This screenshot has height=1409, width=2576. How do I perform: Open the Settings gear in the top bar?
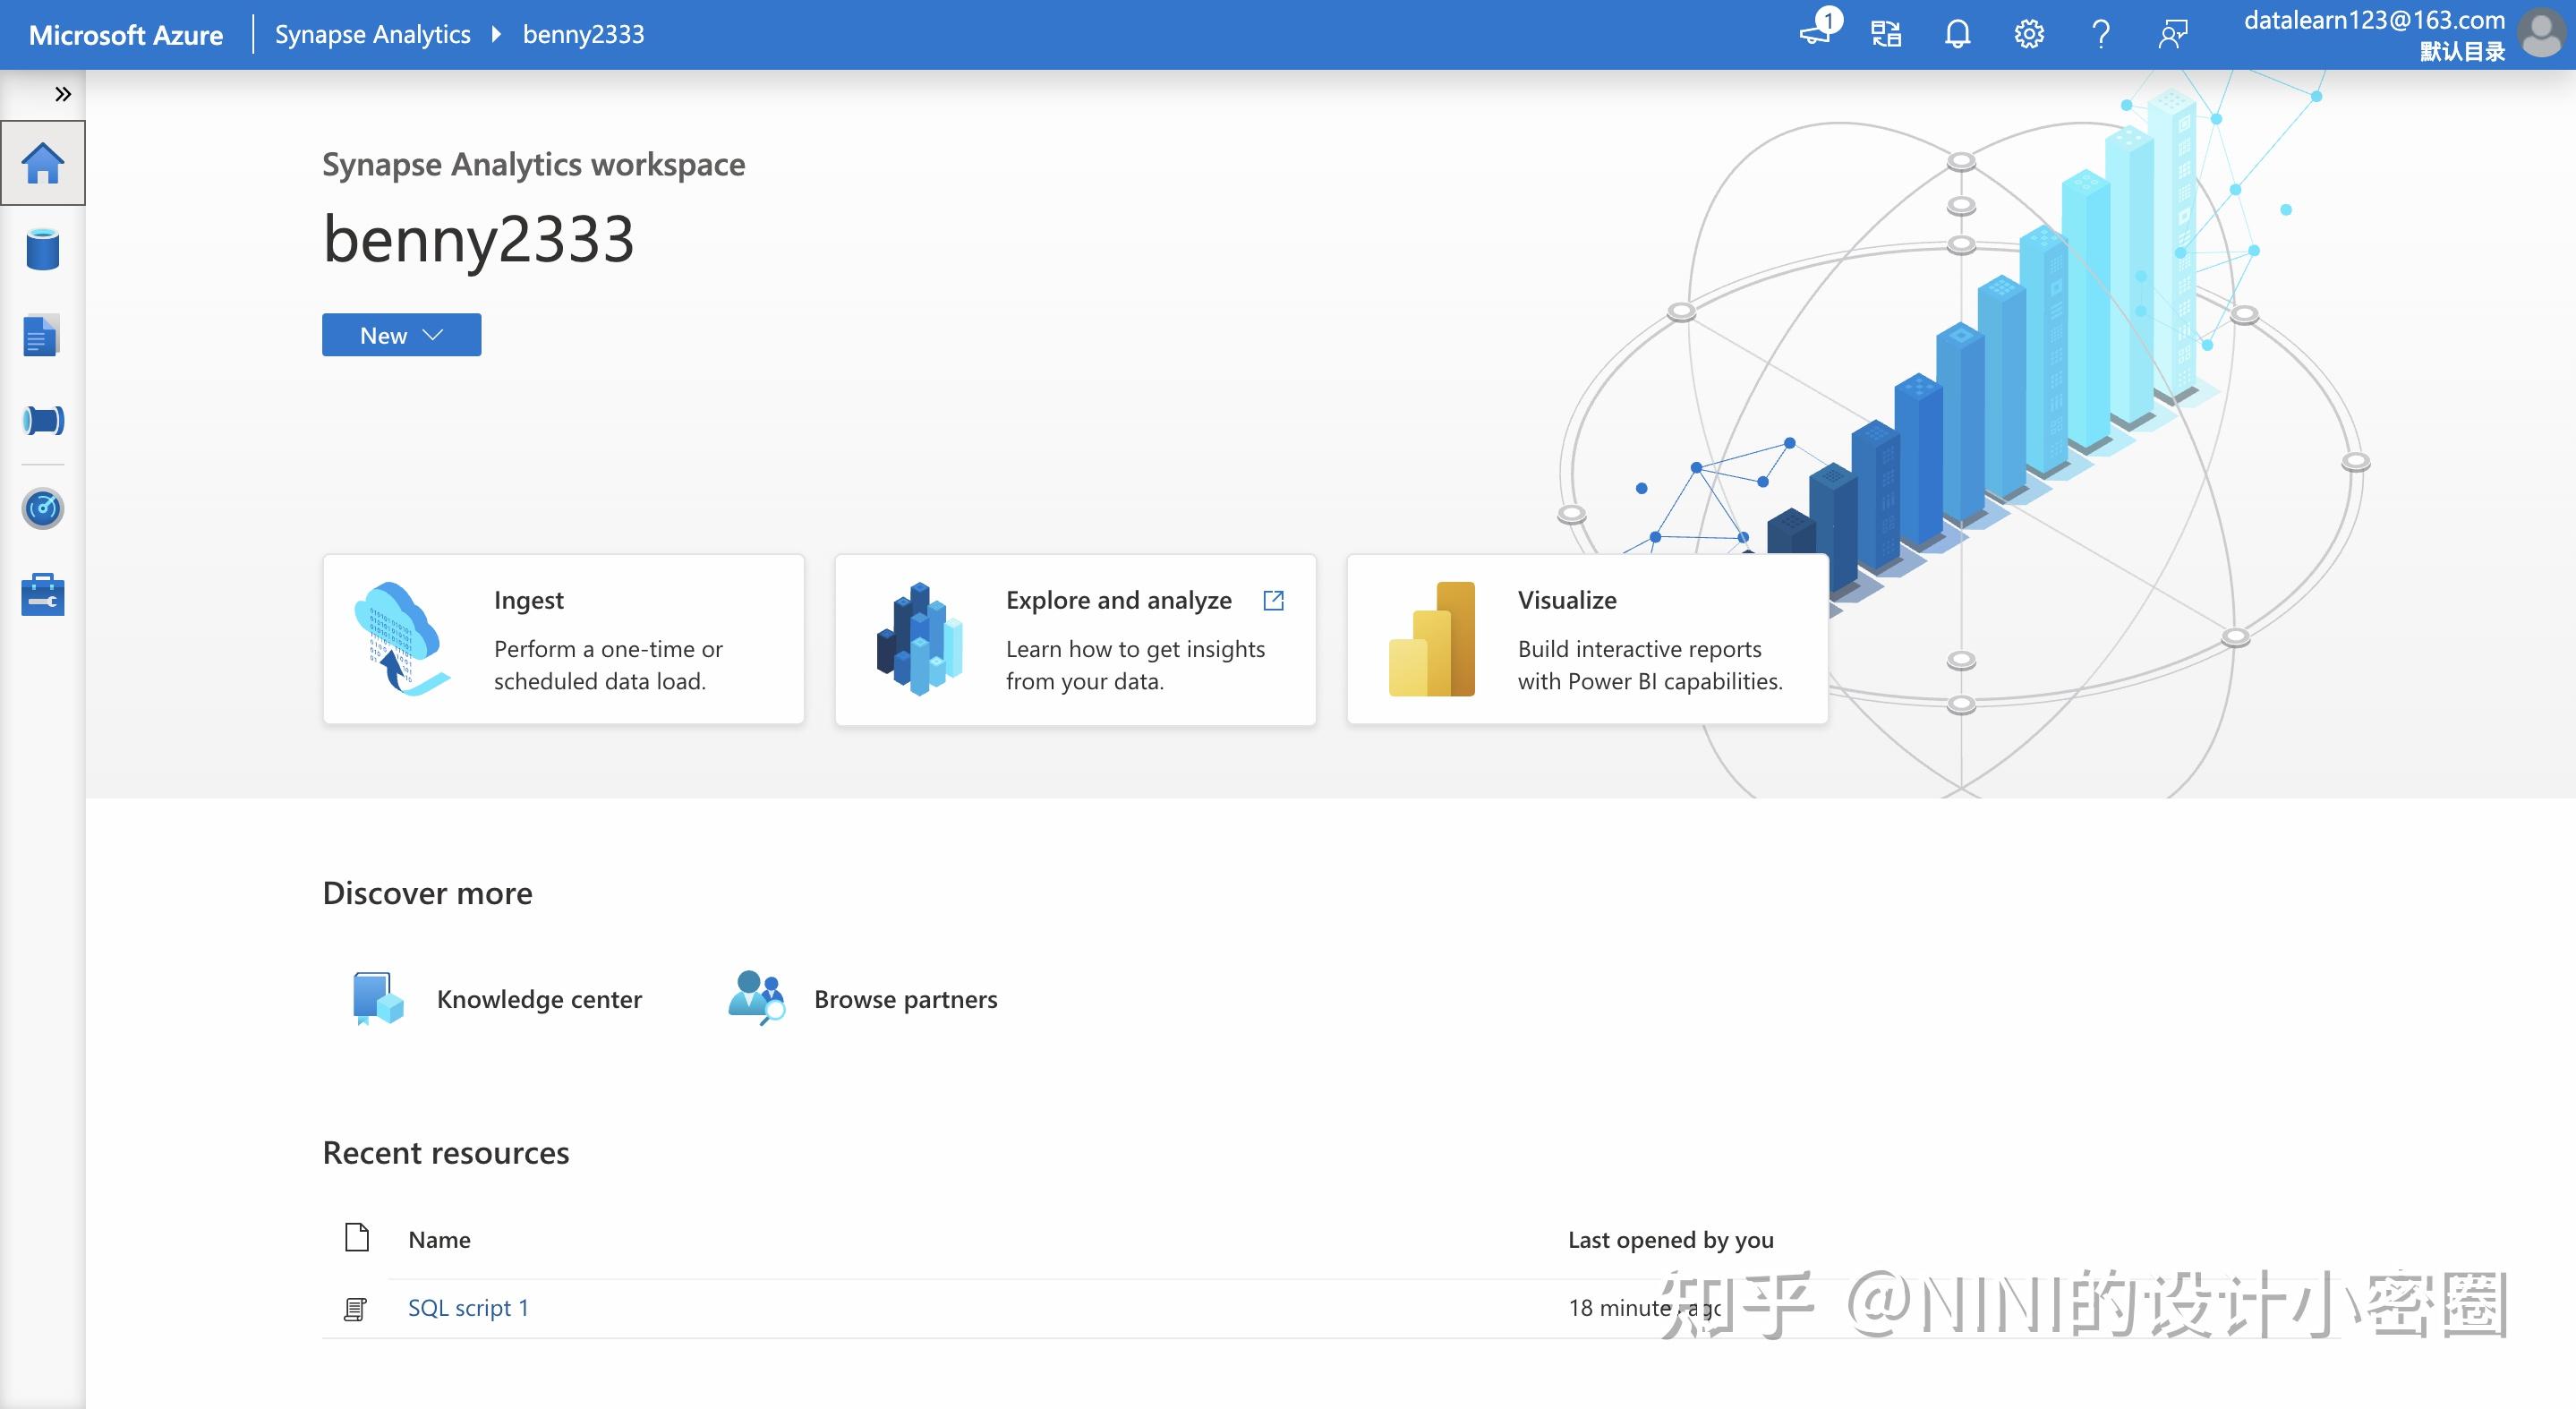coord(2028,33)
